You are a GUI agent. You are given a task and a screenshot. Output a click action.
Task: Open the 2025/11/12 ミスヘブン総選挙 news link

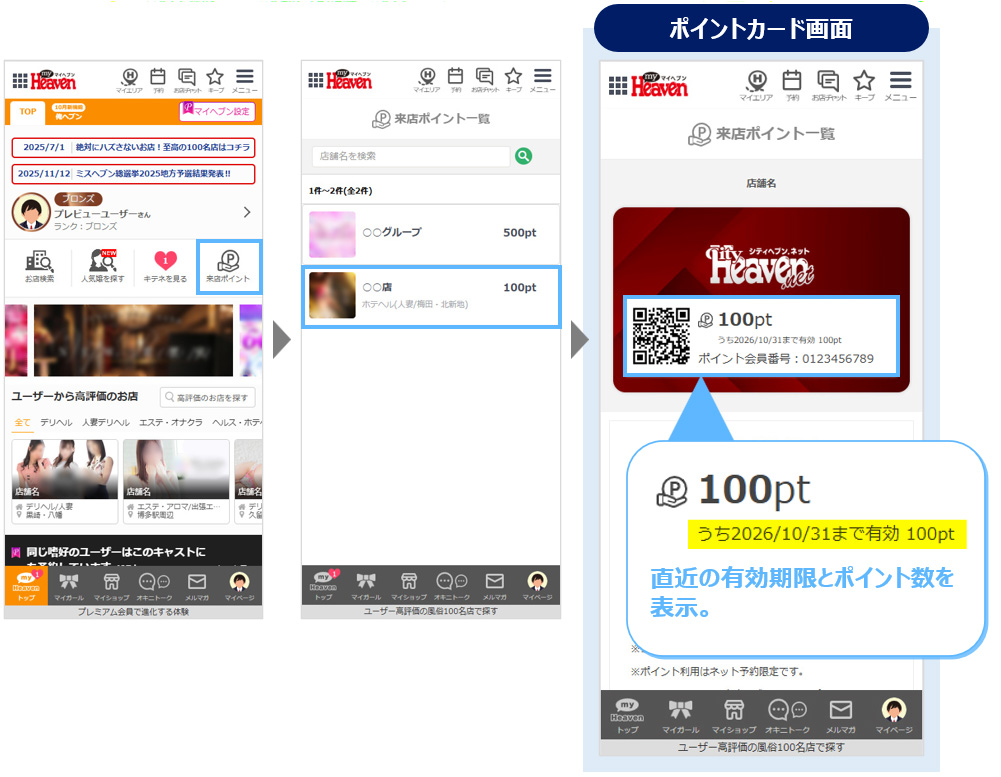(133, 173)
